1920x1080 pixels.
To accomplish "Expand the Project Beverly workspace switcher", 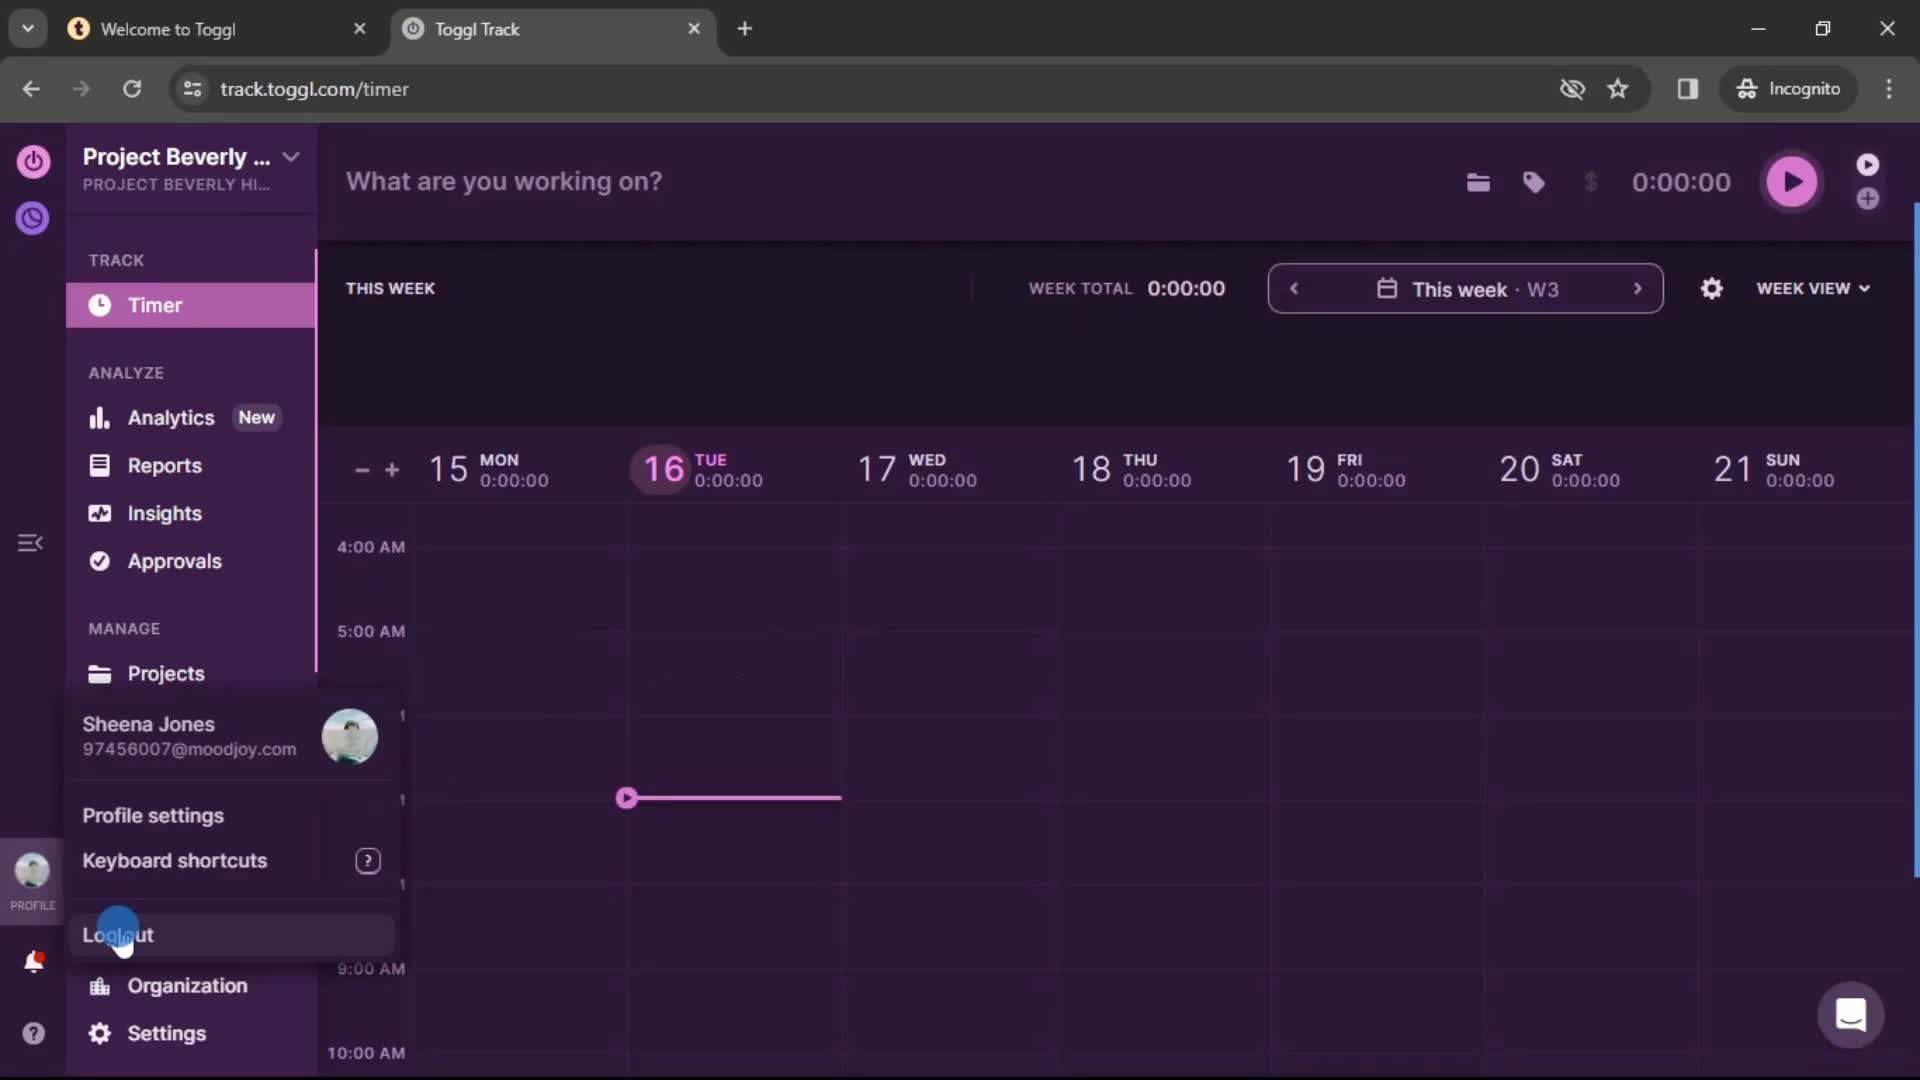I will pyautogui.click(x=291, y=157).
